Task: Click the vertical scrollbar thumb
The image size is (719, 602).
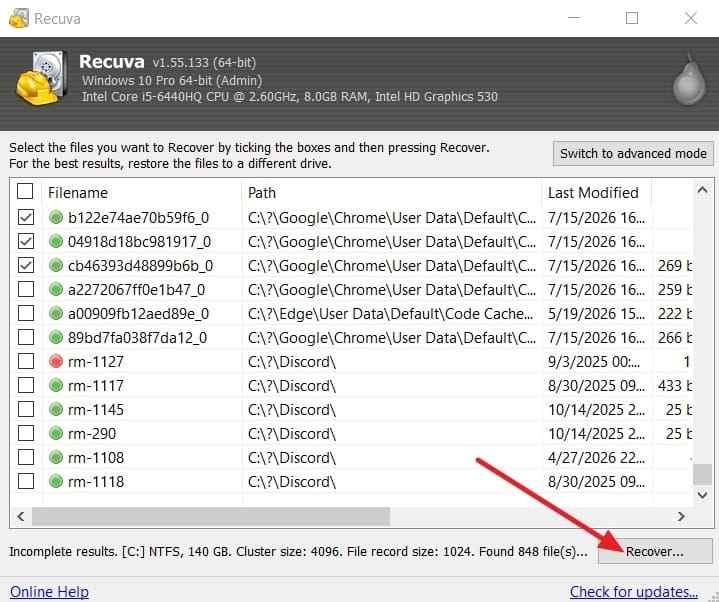Action: pyautogui.click(x=702, y=474)
